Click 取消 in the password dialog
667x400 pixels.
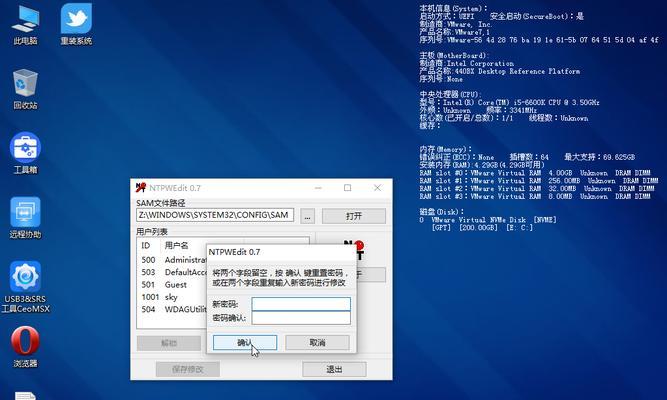[317, 343]
